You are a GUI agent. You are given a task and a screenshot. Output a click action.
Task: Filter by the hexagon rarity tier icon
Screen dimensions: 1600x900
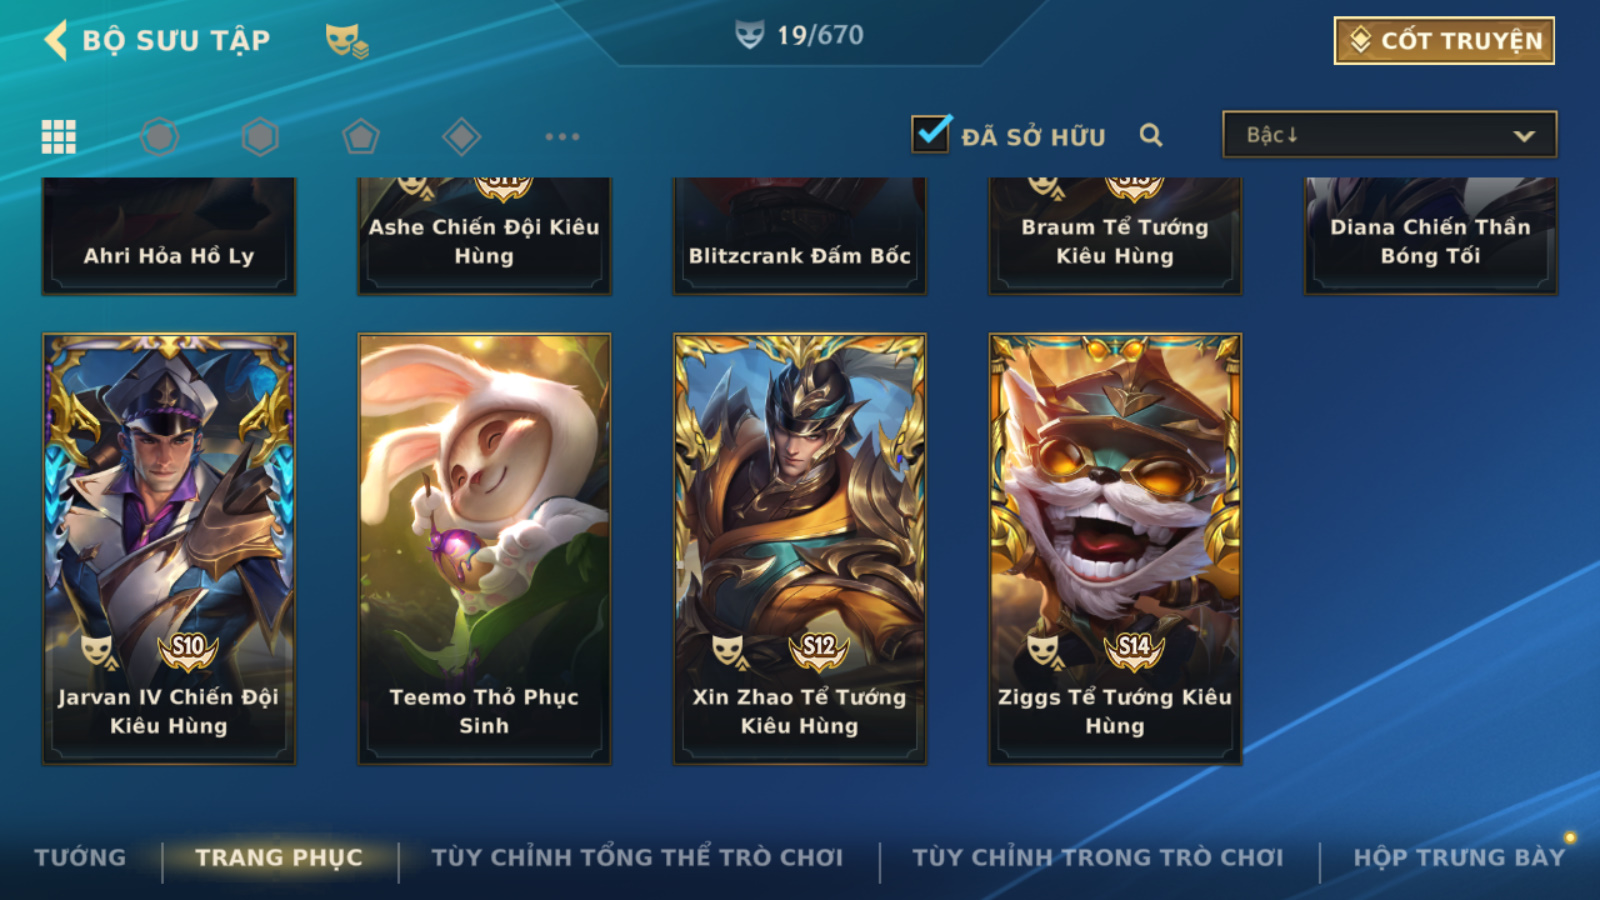pyautogui.click(x=260, y=136)
